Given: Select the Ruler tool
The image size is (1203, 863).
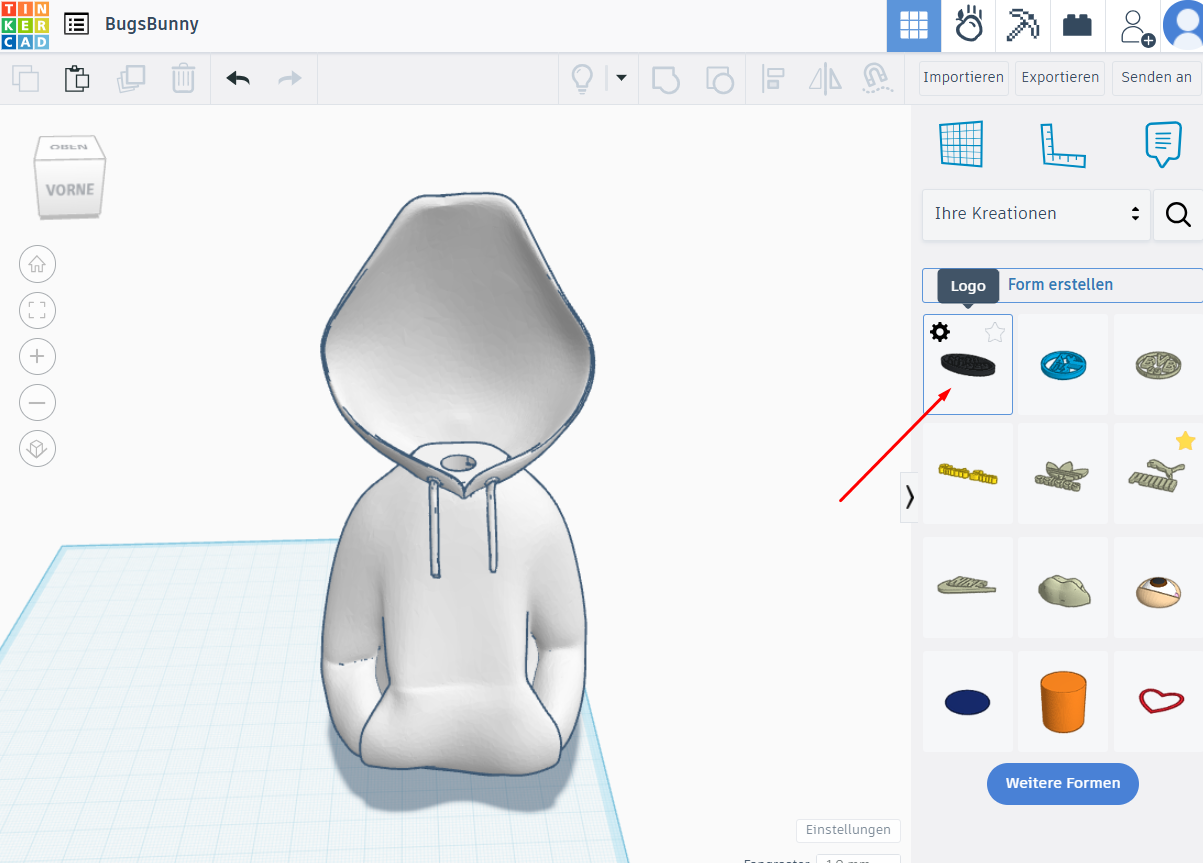Looking at the screenshot, I should pos(1062,145).
